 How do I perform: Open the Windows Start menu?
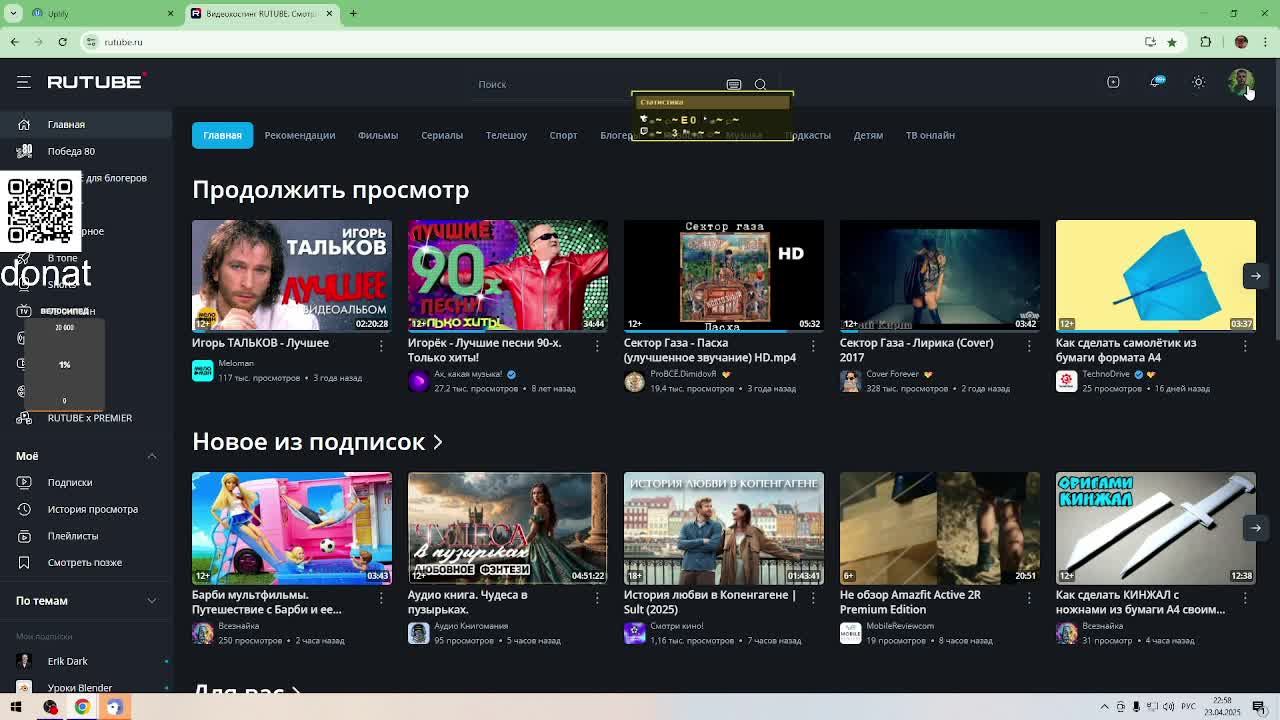pos(16,707)
